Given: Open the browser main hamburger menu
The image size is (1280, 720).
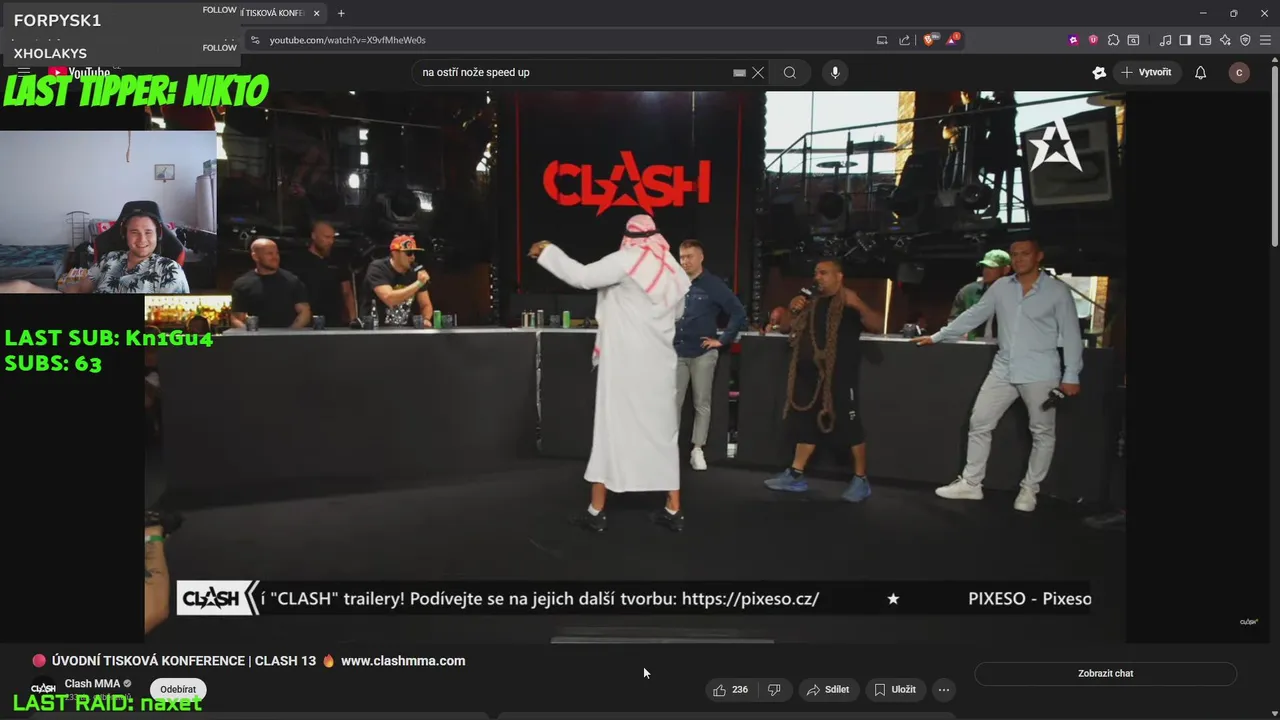Looking at the screenshot, I should (1264, 40).
